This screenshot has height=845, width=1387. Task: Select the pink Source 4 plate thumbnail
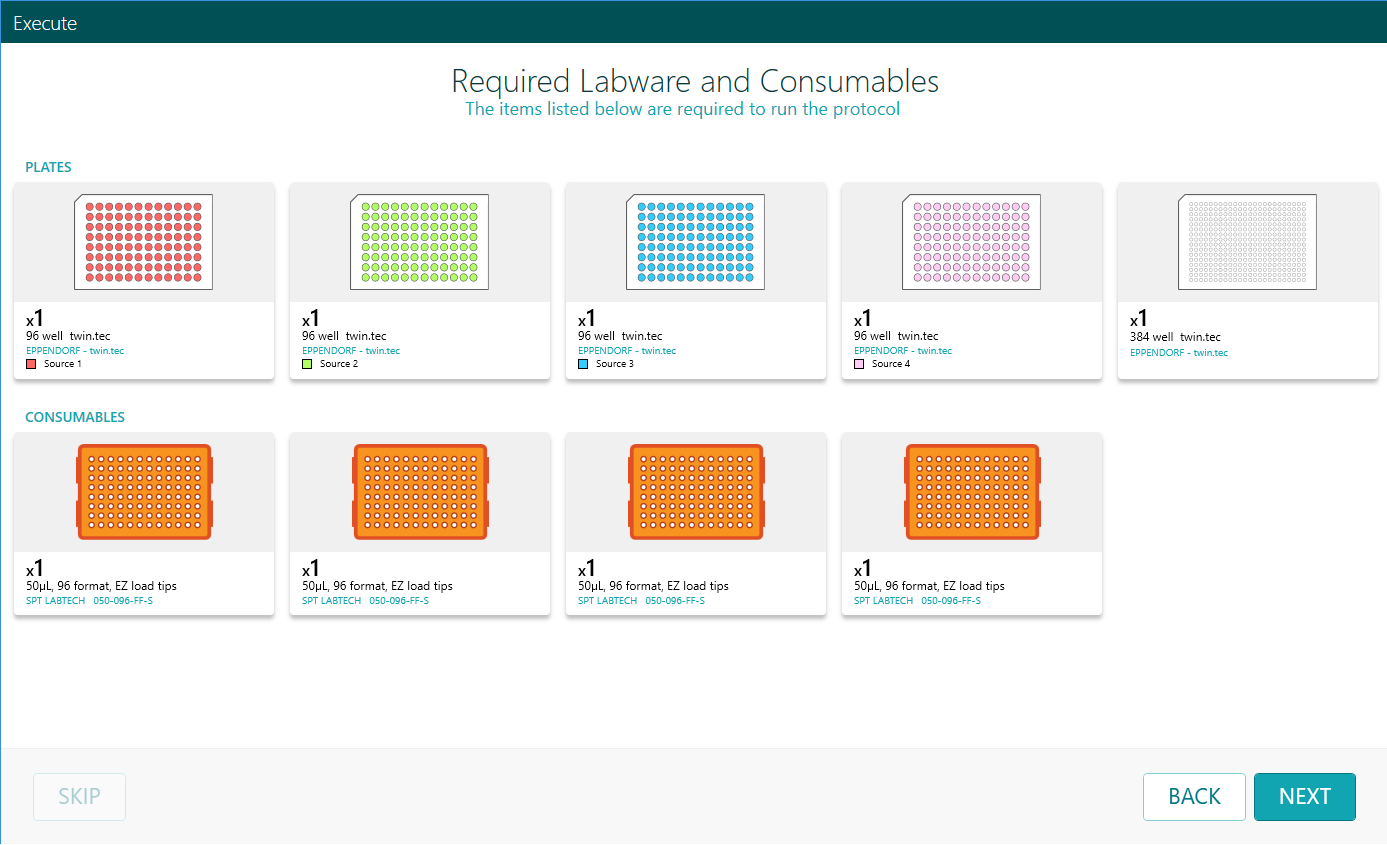971,241
